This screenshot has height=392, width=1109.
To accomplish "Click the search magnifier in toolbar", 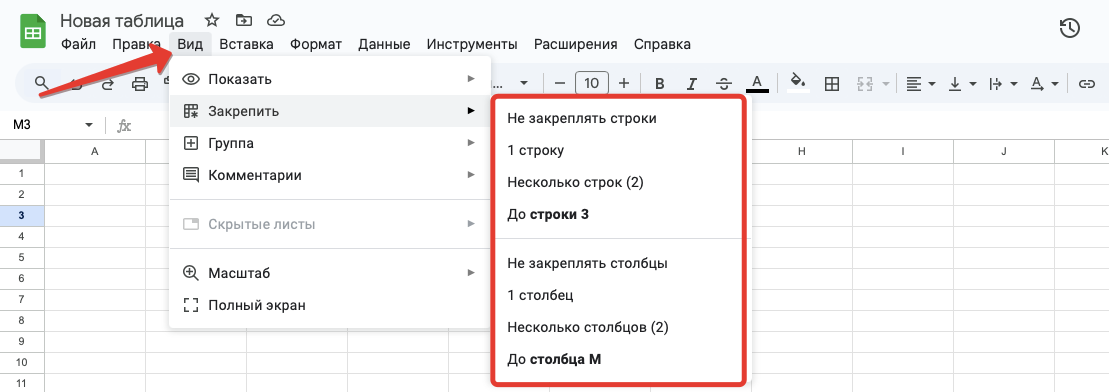I will click(42, 83).
